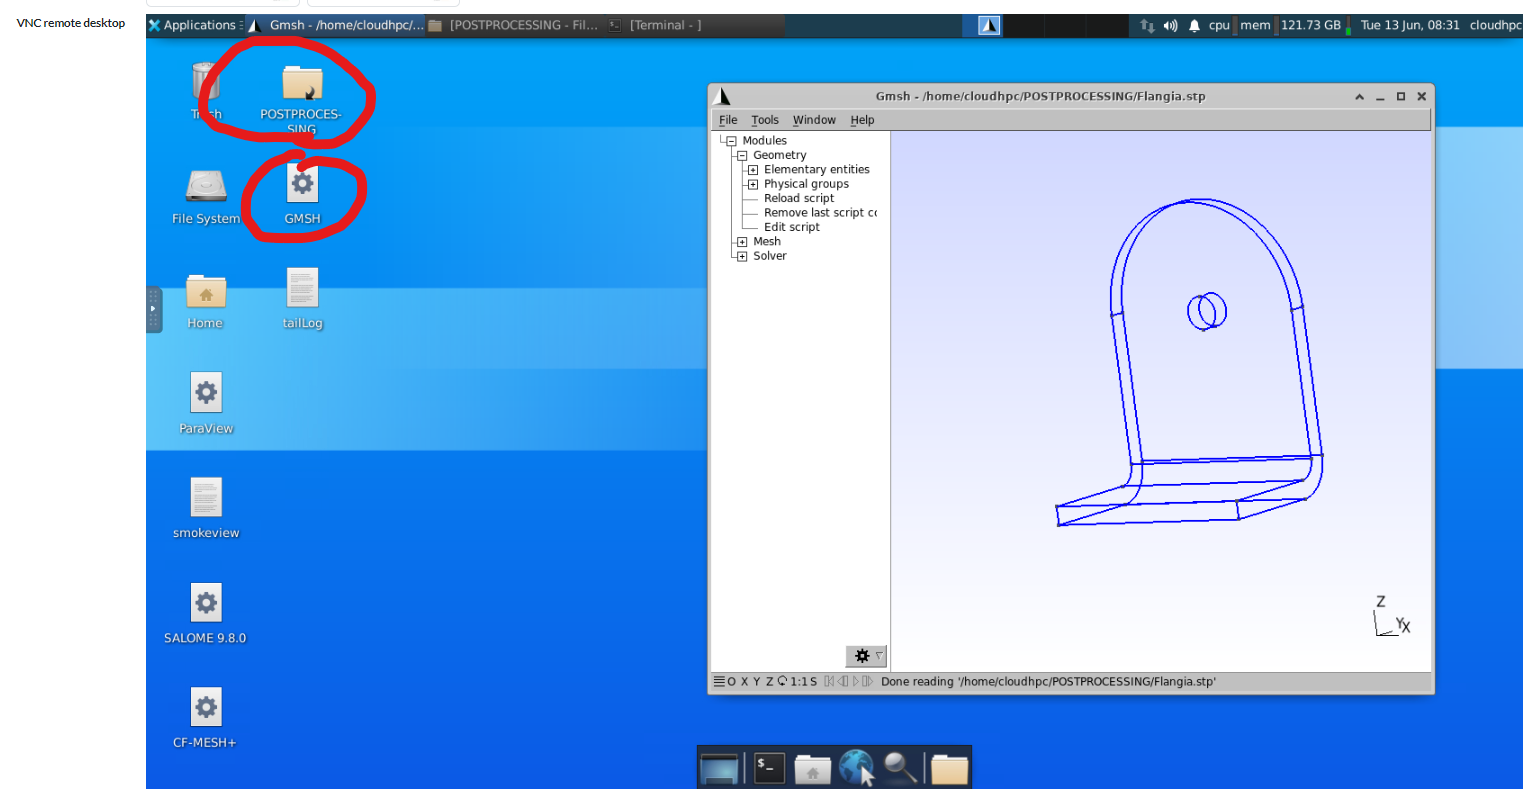The height and width of the screenshot is (800, 1530).
Task: Launch SALOME 9.8.0 from the desktop
Action: coord(206,603)
